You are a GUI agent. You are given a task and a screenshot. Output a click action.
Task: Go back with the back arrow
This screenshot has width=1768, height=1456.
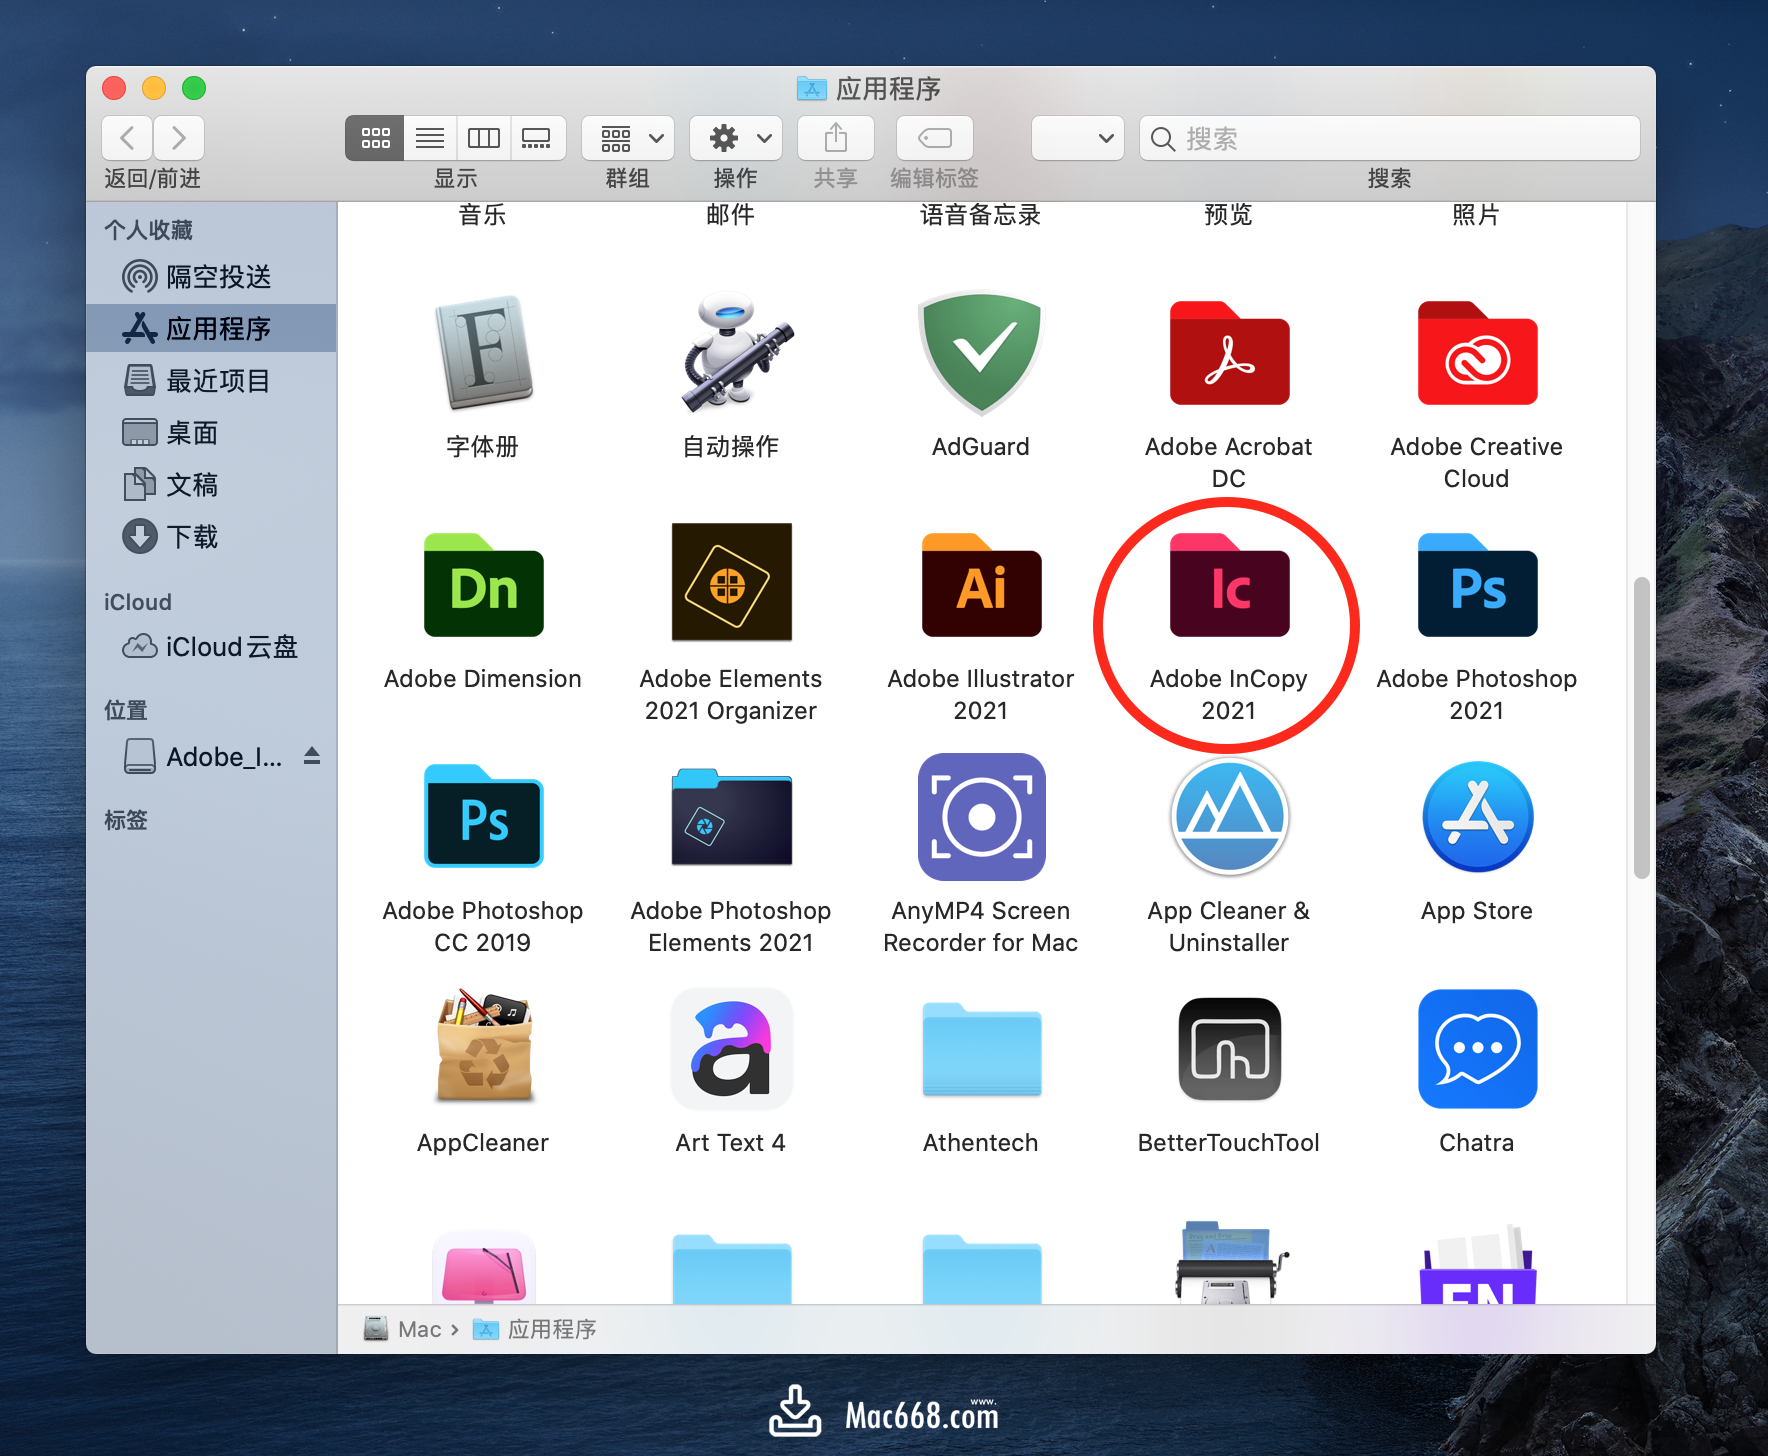[127, 138]
